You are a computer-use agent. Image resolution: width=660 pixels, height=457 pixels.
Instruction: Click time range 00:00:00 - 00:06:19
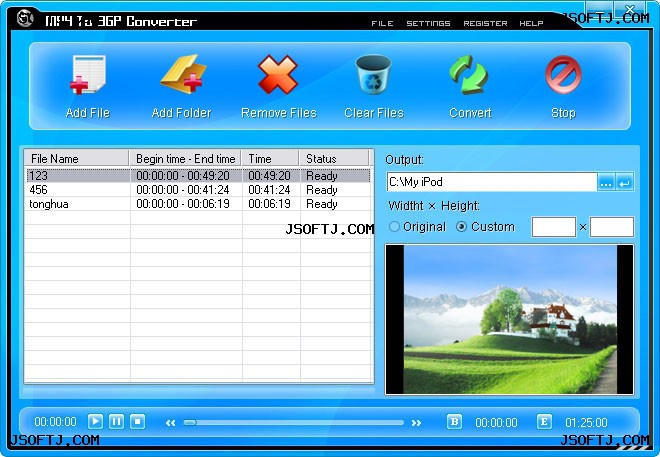(x=183, y=204)
